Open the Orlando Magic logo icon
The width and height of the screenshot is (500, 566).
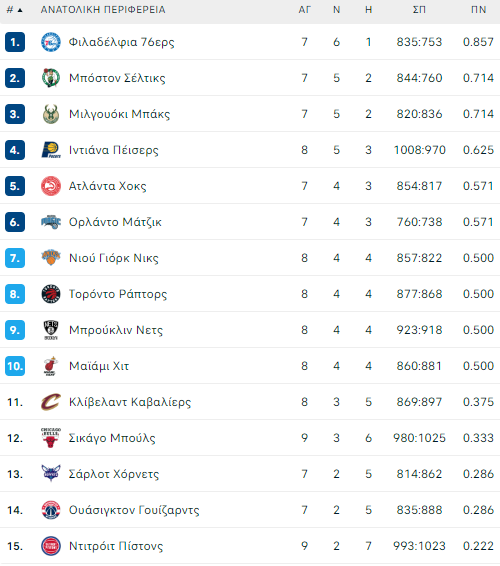coord(51,222)
